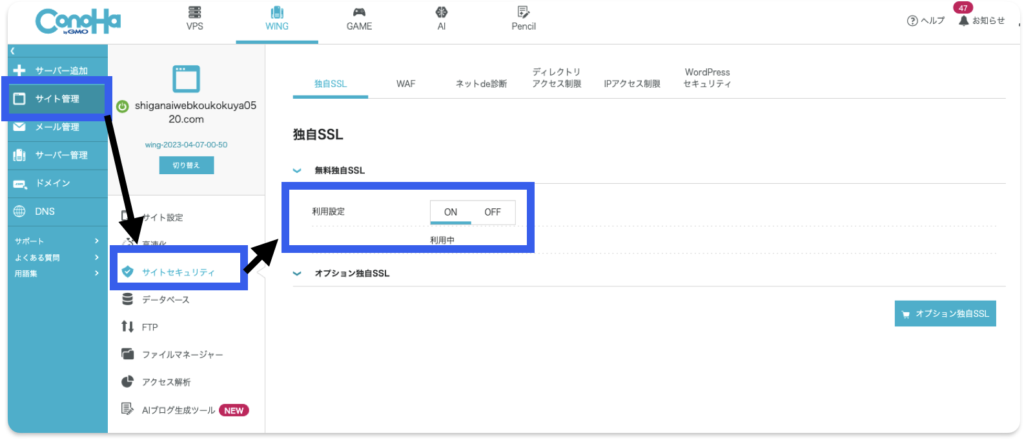
Task: Open the ヘルプ help menu
Action: pos(926,21)
